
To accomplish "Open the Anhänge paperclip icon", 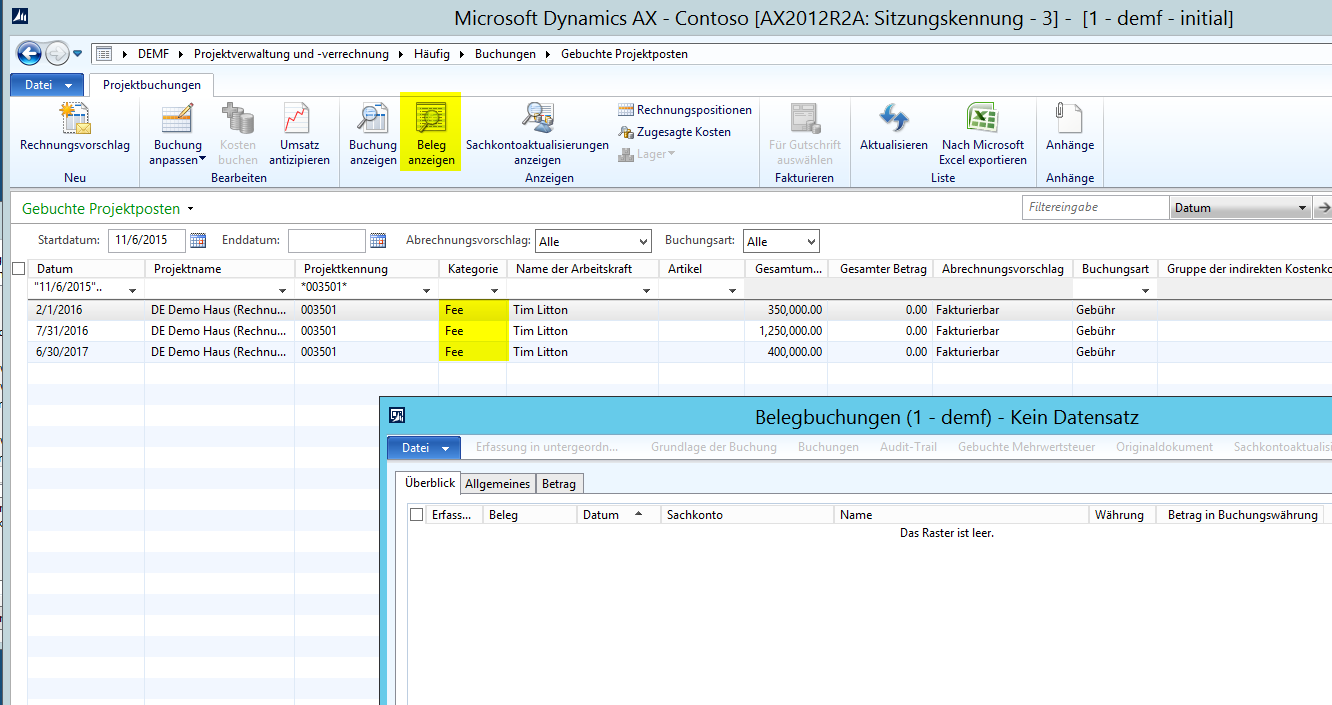I will [1069, 119].
